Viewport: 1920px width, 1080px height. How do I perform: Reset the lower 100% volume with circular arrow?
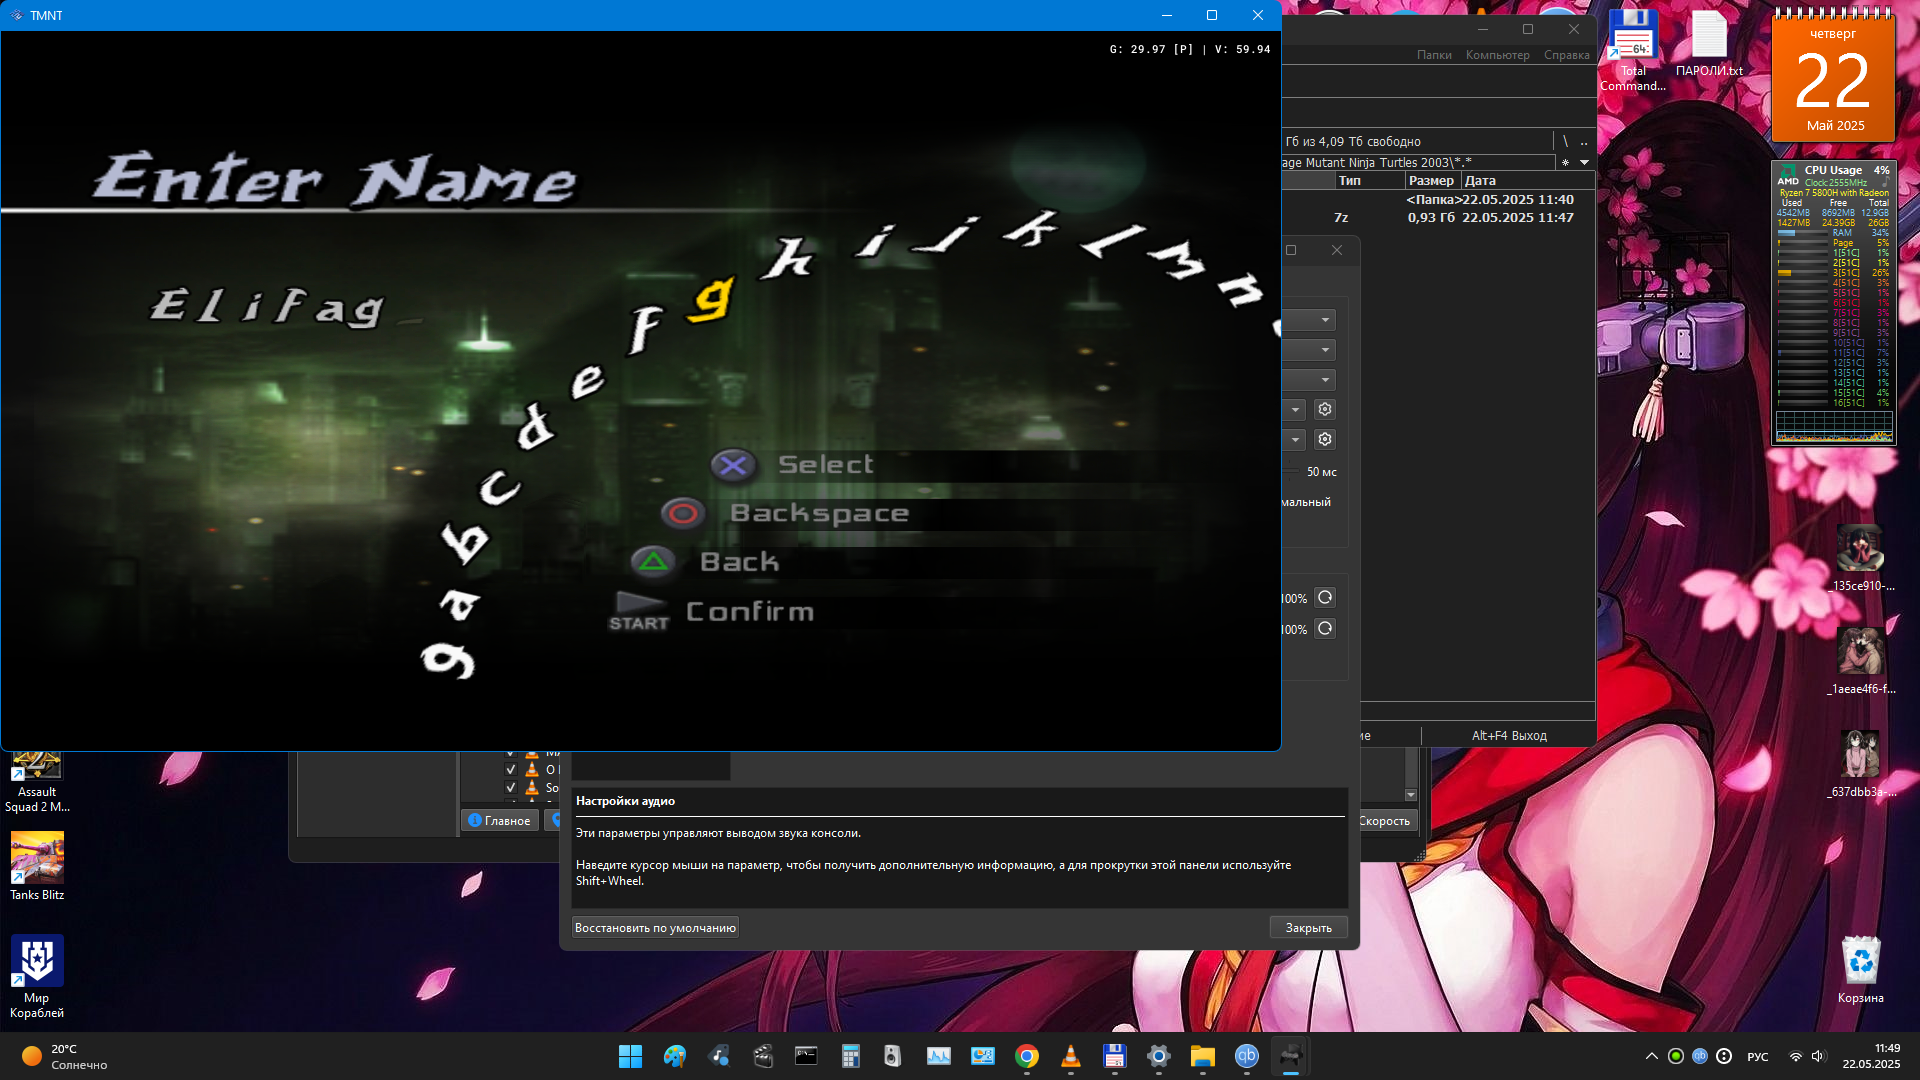[x=1325, y=629]
